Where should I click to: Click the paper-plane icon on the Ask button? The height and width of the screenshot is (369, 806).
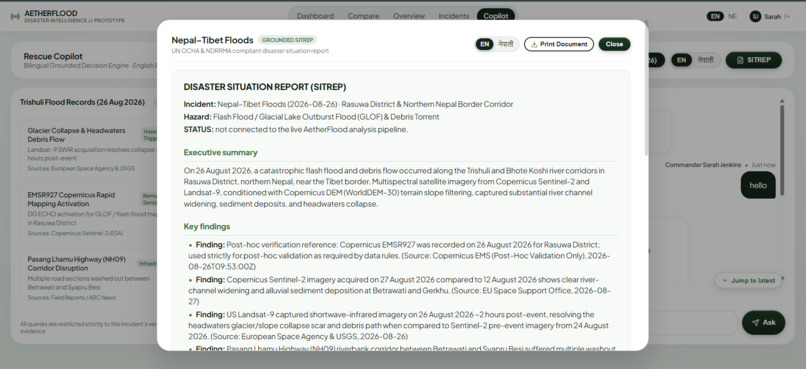(755, 323)
